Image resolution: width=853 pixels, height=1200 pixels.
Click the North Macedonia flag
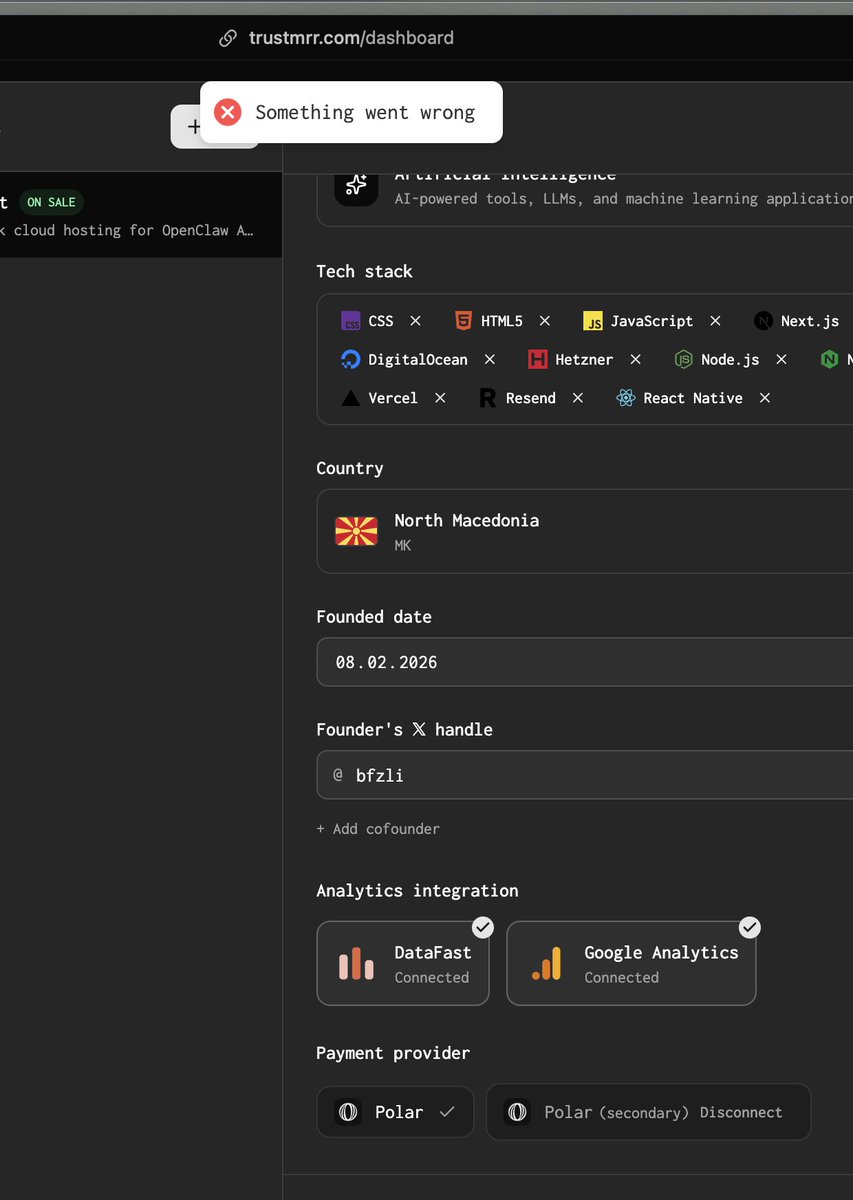coord(356,531)
